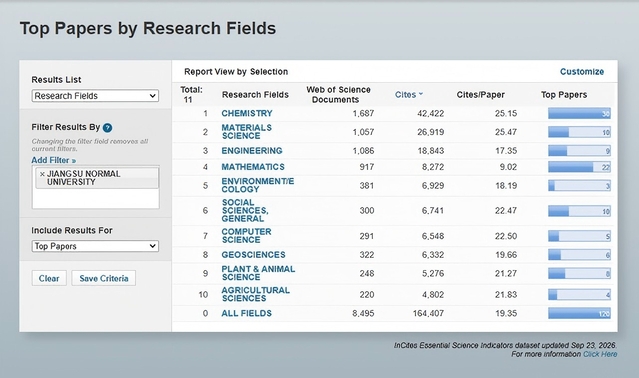
Task: Click inside the filter list box
Action: pos(95,198)
